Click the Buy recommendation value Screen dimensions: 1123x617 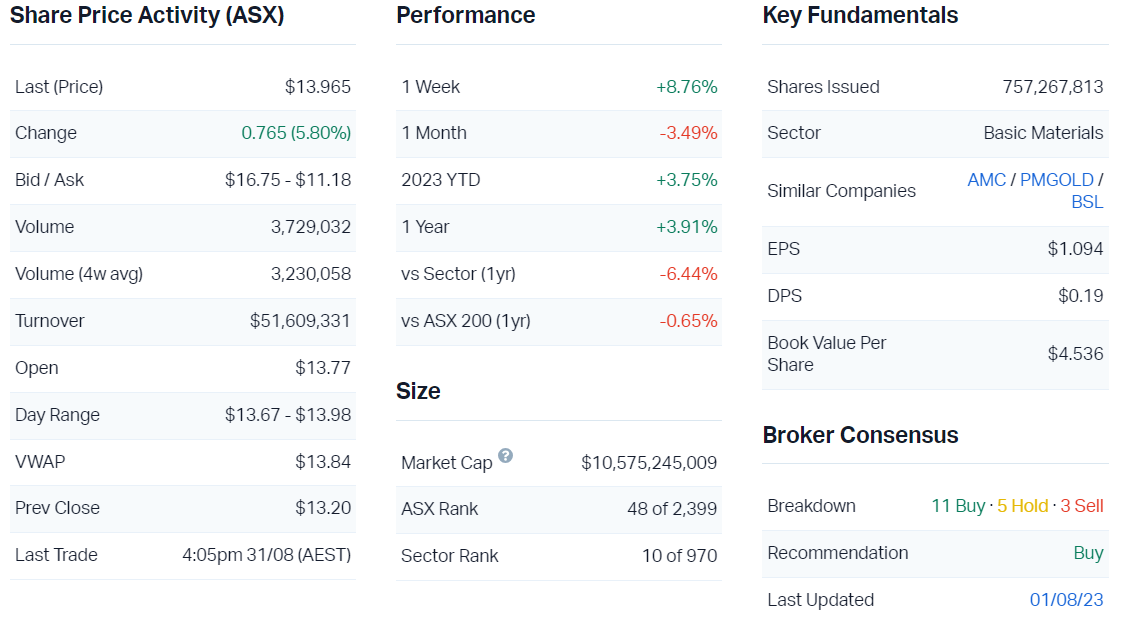(x=1088, y=553)
